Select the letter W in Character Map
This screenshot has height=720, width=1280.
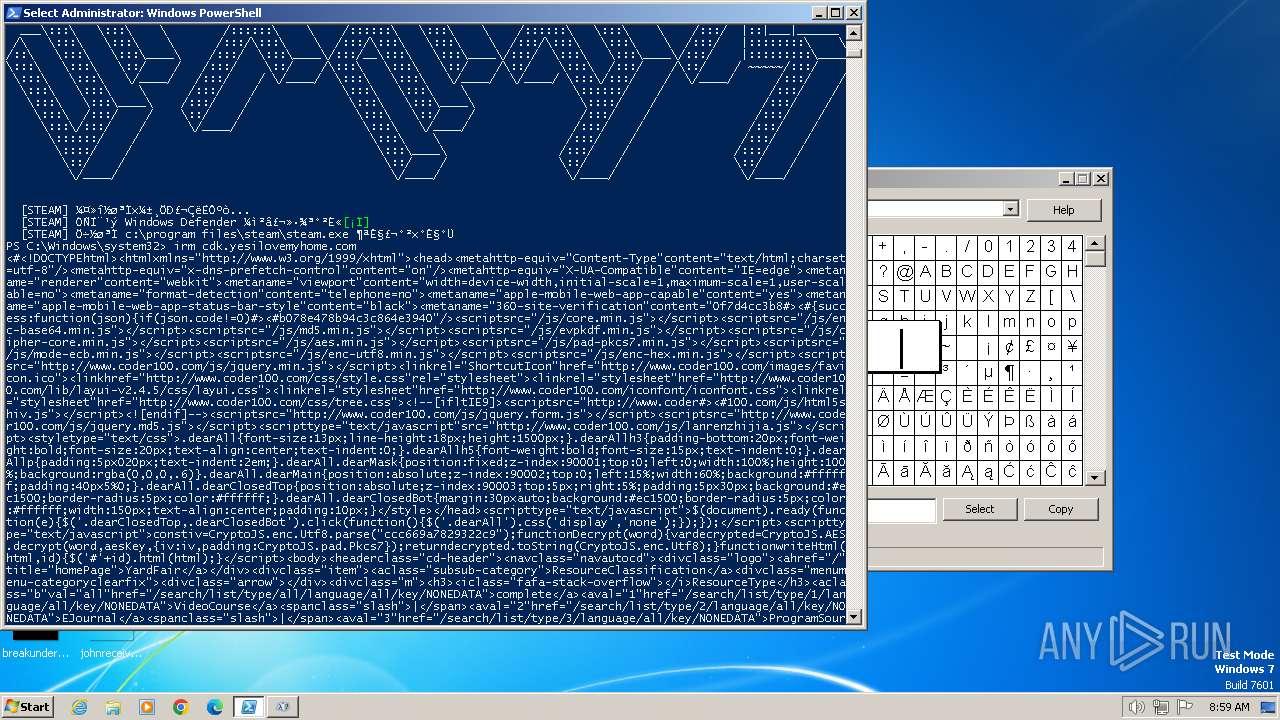(967, 297)
